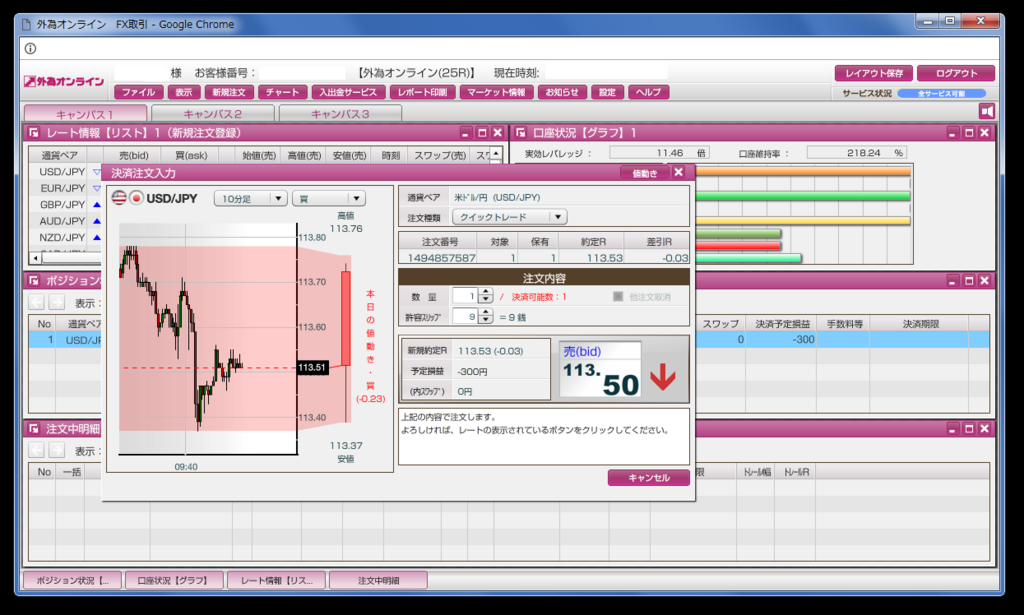Open the 10分足 timeframe dropdown
1024x615 pixels.
point(251,198)
